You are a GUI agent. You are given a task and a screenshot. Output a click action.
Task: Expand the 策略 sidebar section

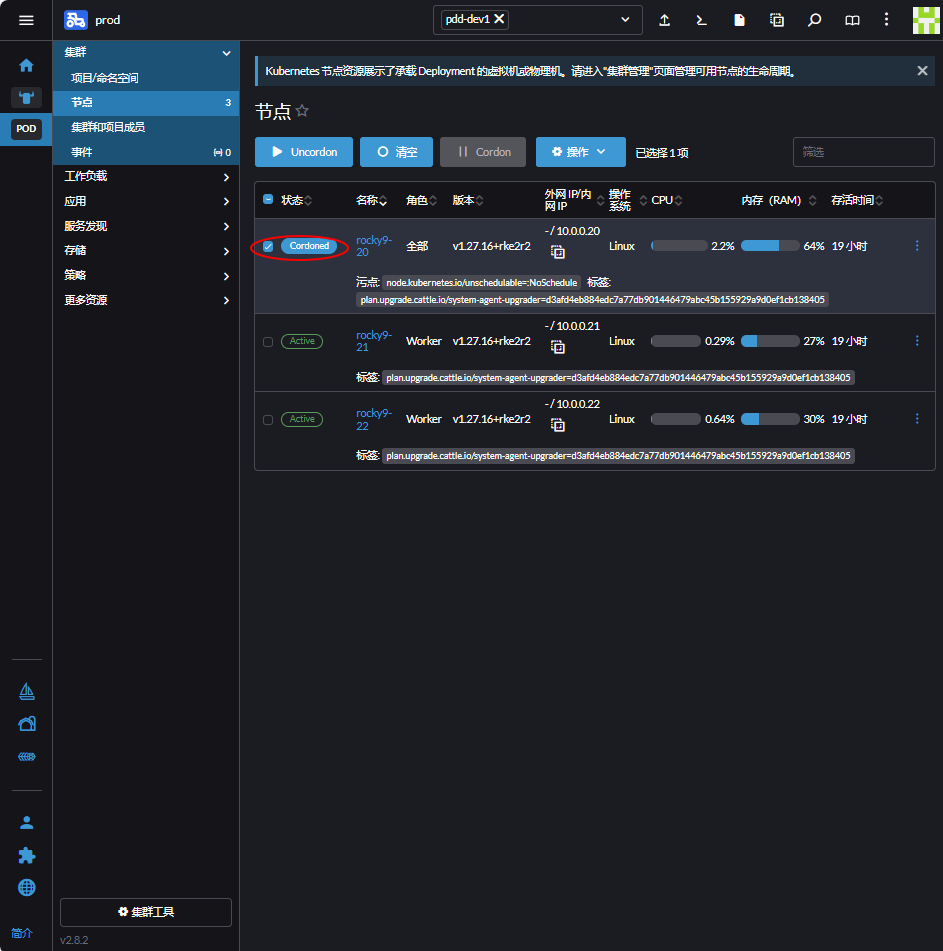click(x=226, y=276)
